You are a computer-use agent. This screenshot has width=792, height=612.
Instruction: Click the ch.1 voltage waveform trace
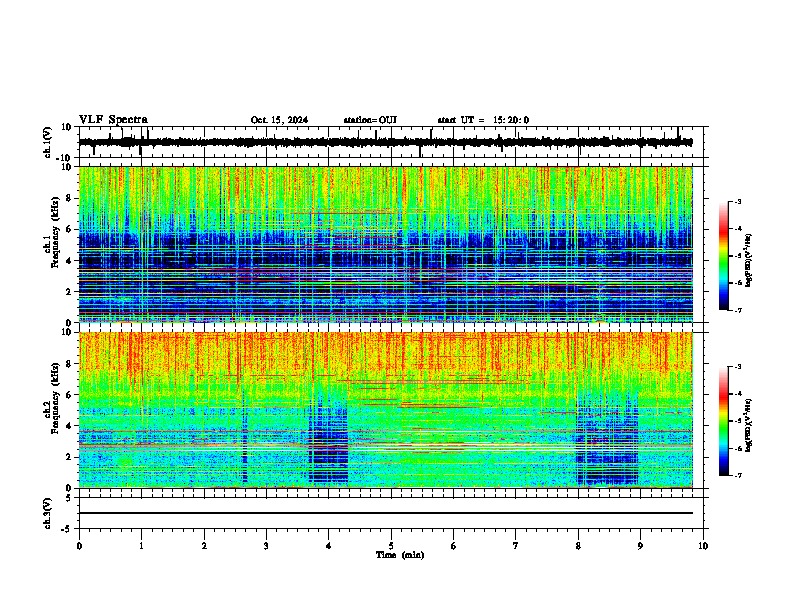[385, 142]
